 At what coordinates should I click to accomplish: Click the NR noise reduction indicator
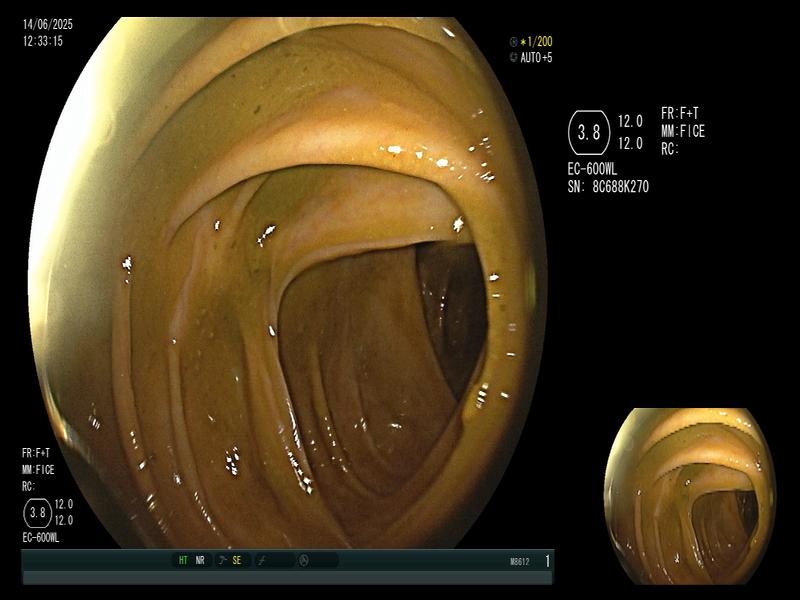coord(200,560)
